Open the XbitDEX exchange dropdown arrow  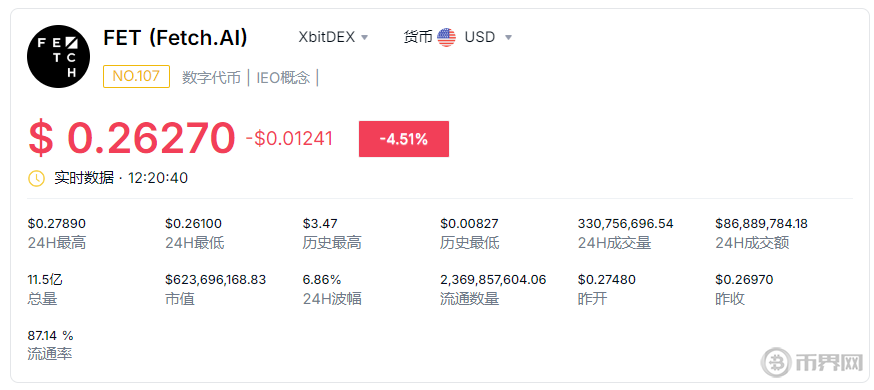tap(365, 38)
